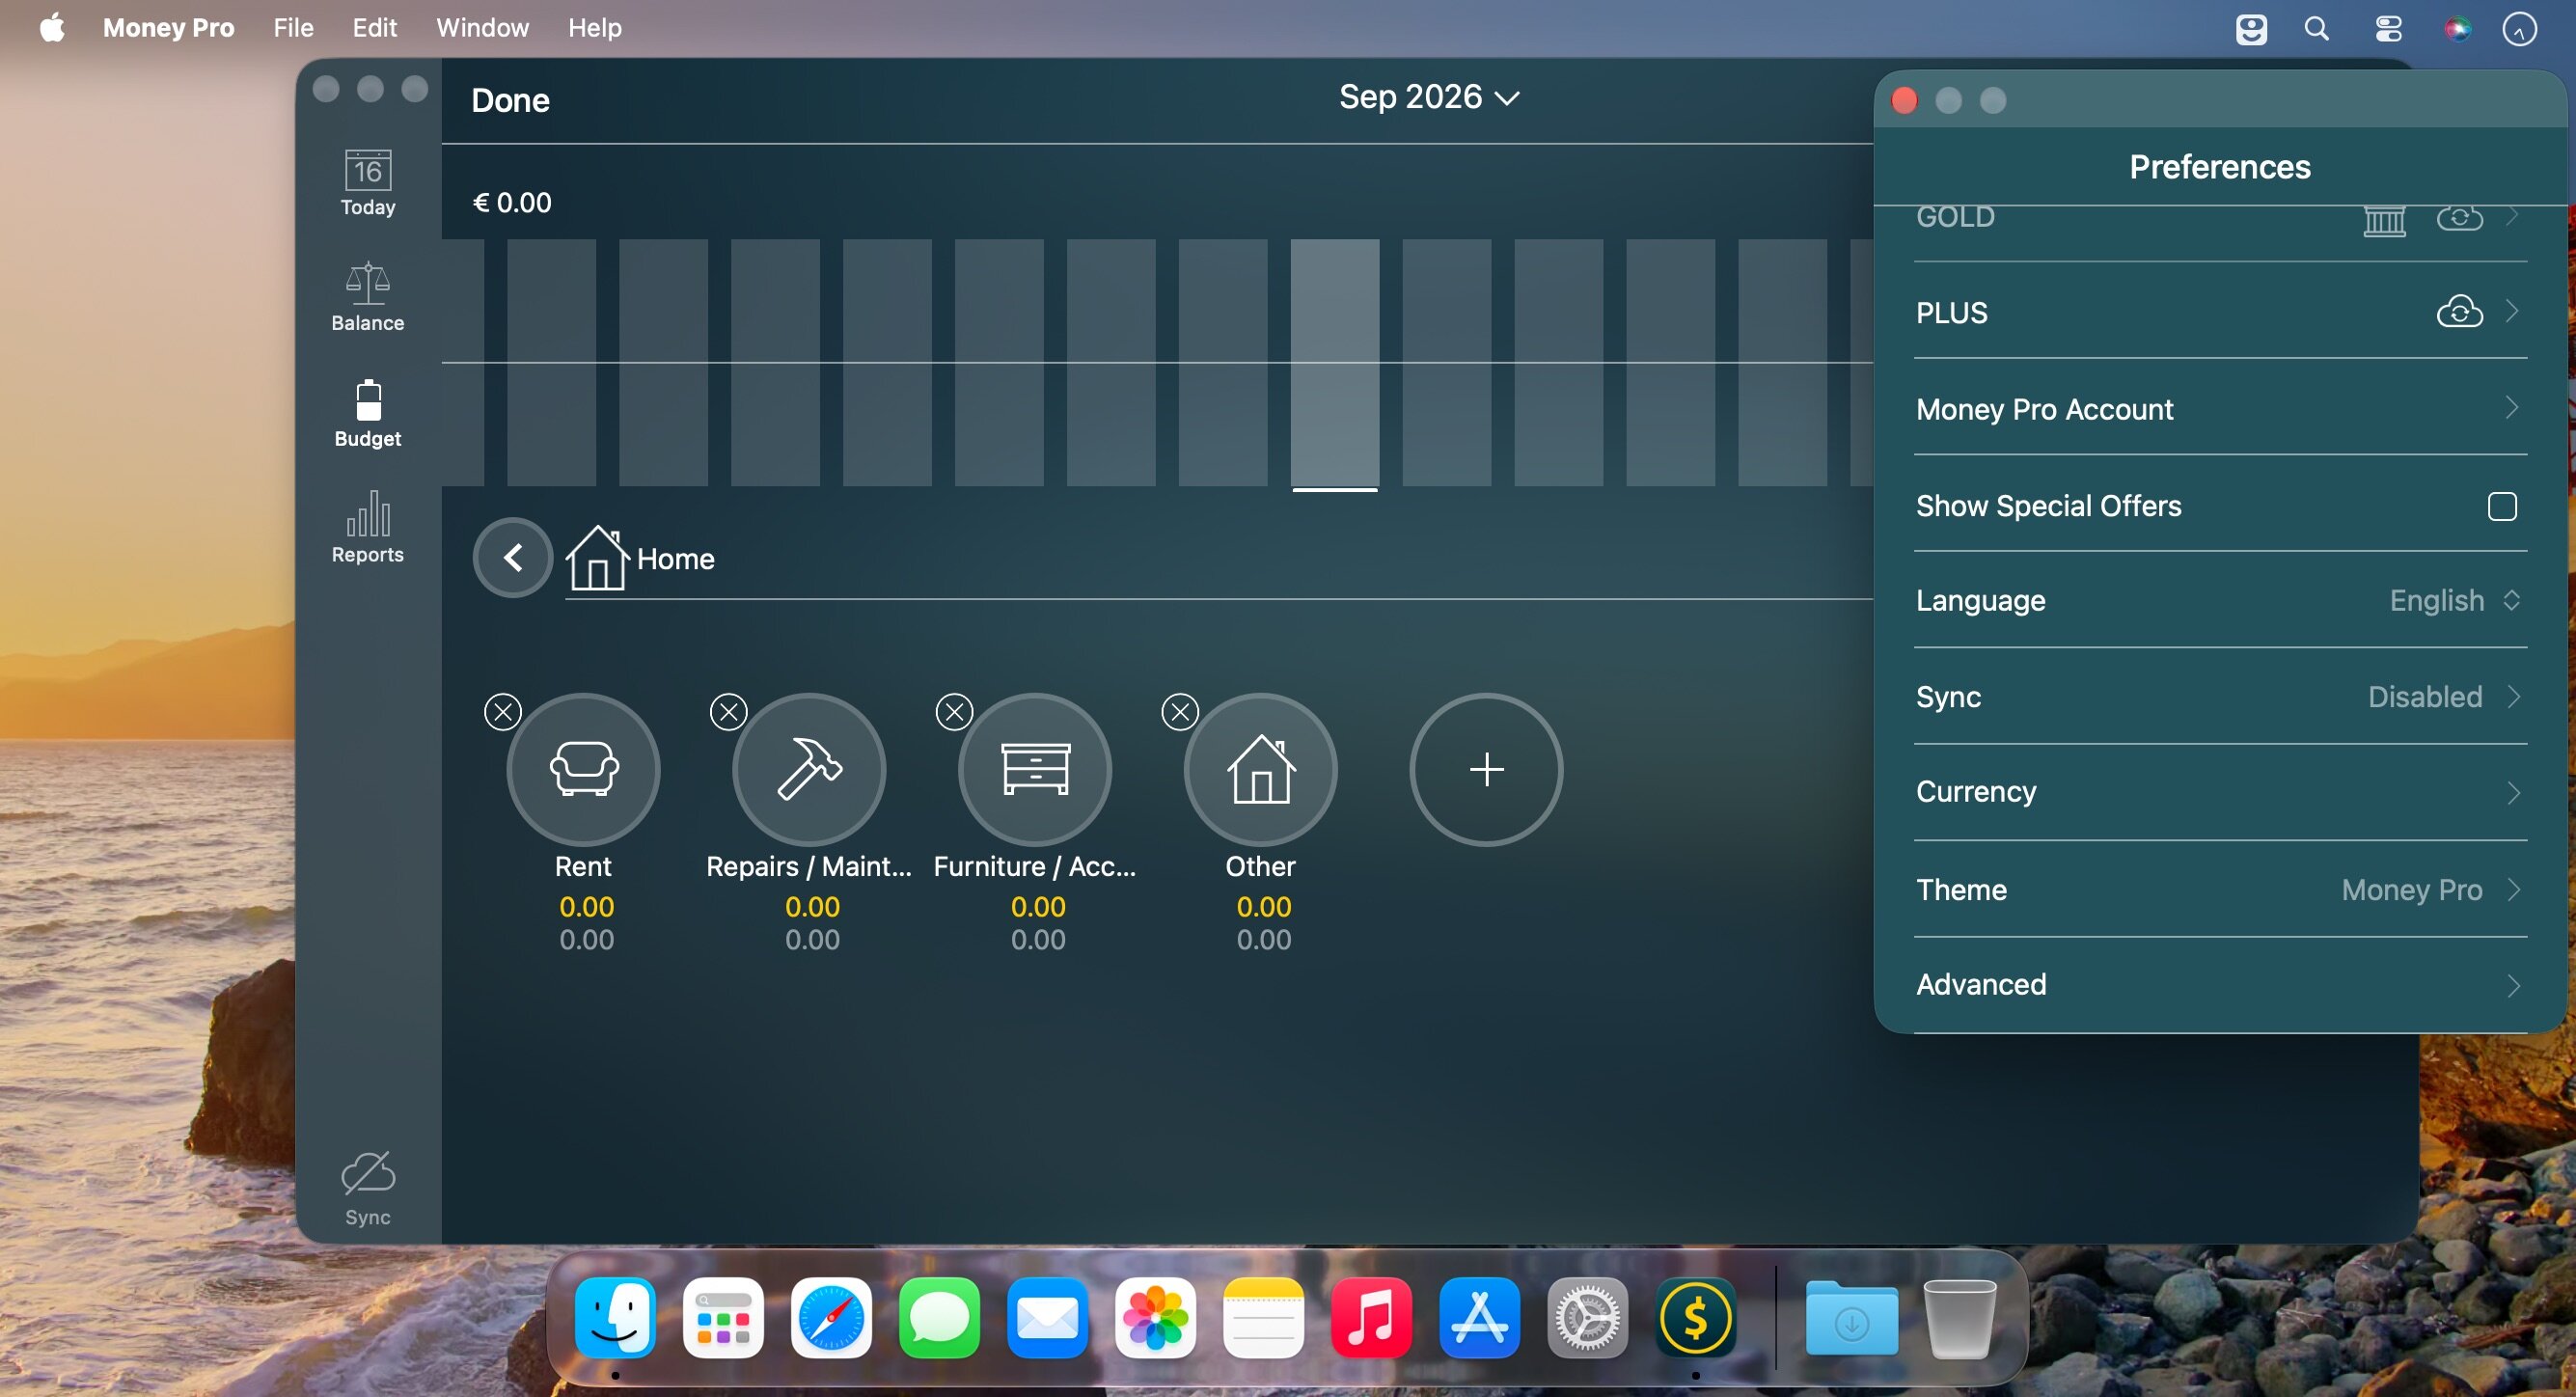Viewport: 2576px width, 1397px height.
Task: Select the highlighted Sep budget bar
Action: click(1335, 364)
